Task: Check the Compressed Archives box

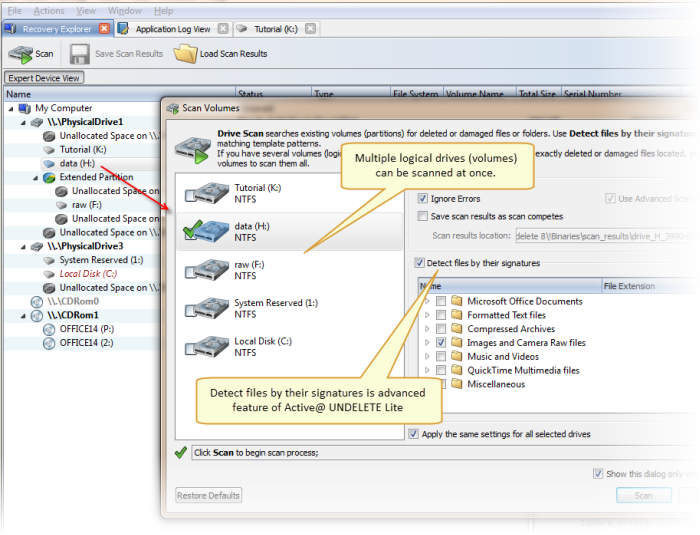Action: (441, 329)
